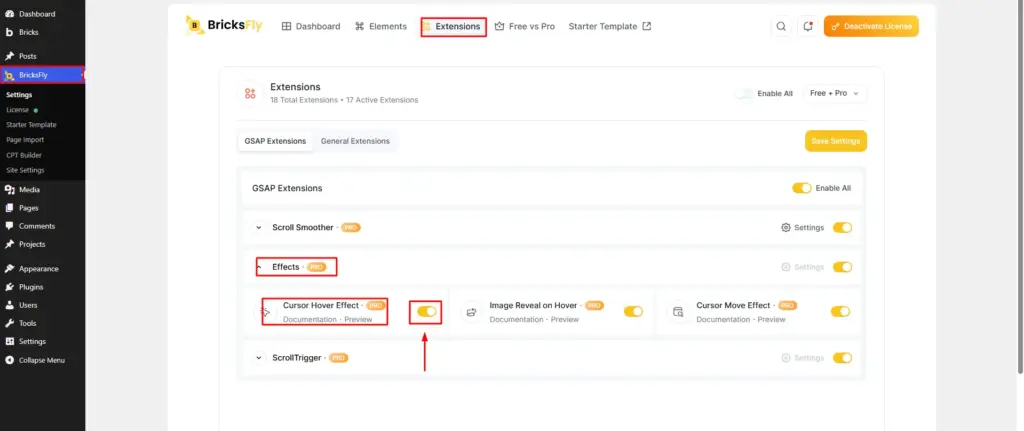Viewport: 1024px width, 431px height.
Task: Switch to the General Extensions tab
Action: pyautogui.click(x=355, y=141)
